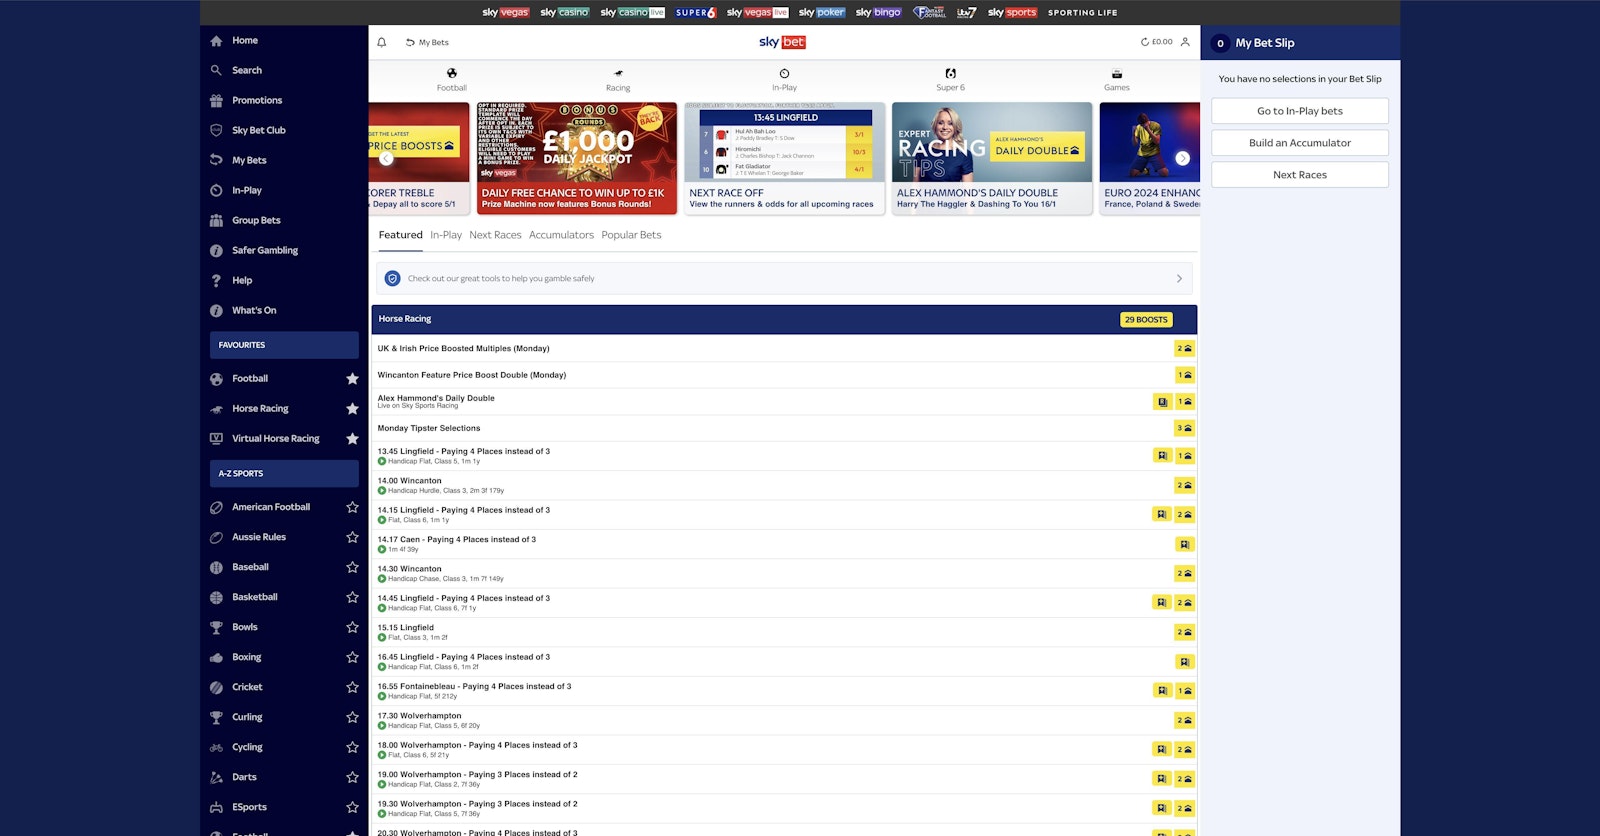This screenshot has width=1600, height=836.
Task: Click the racecard icon for Alex Hammond's Daily Double
Action: (x=1162, y=402)
